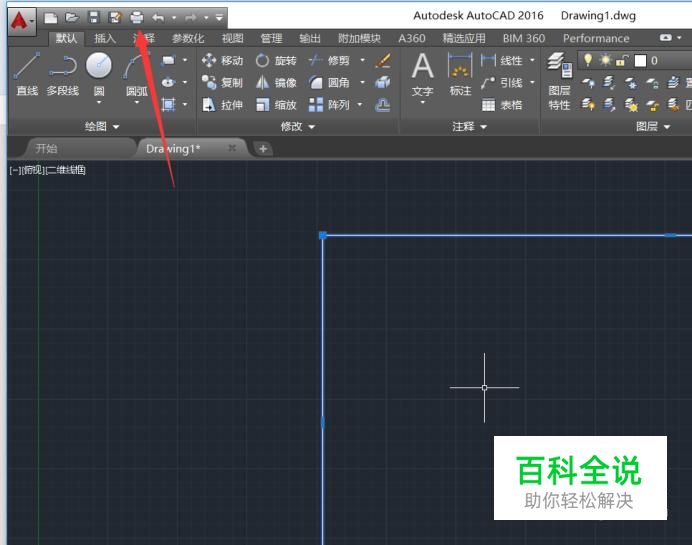The width and height of the screenshot is (692, 545).
Task: Open the Performance ribbon tab
Action: (x=596, y=38)
